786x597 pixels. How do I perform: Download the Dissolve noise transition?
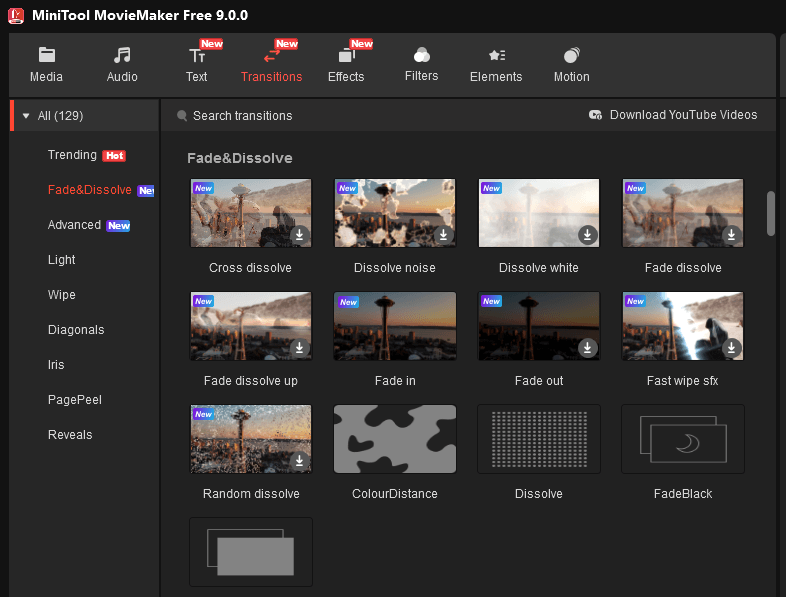coord(443,235)
